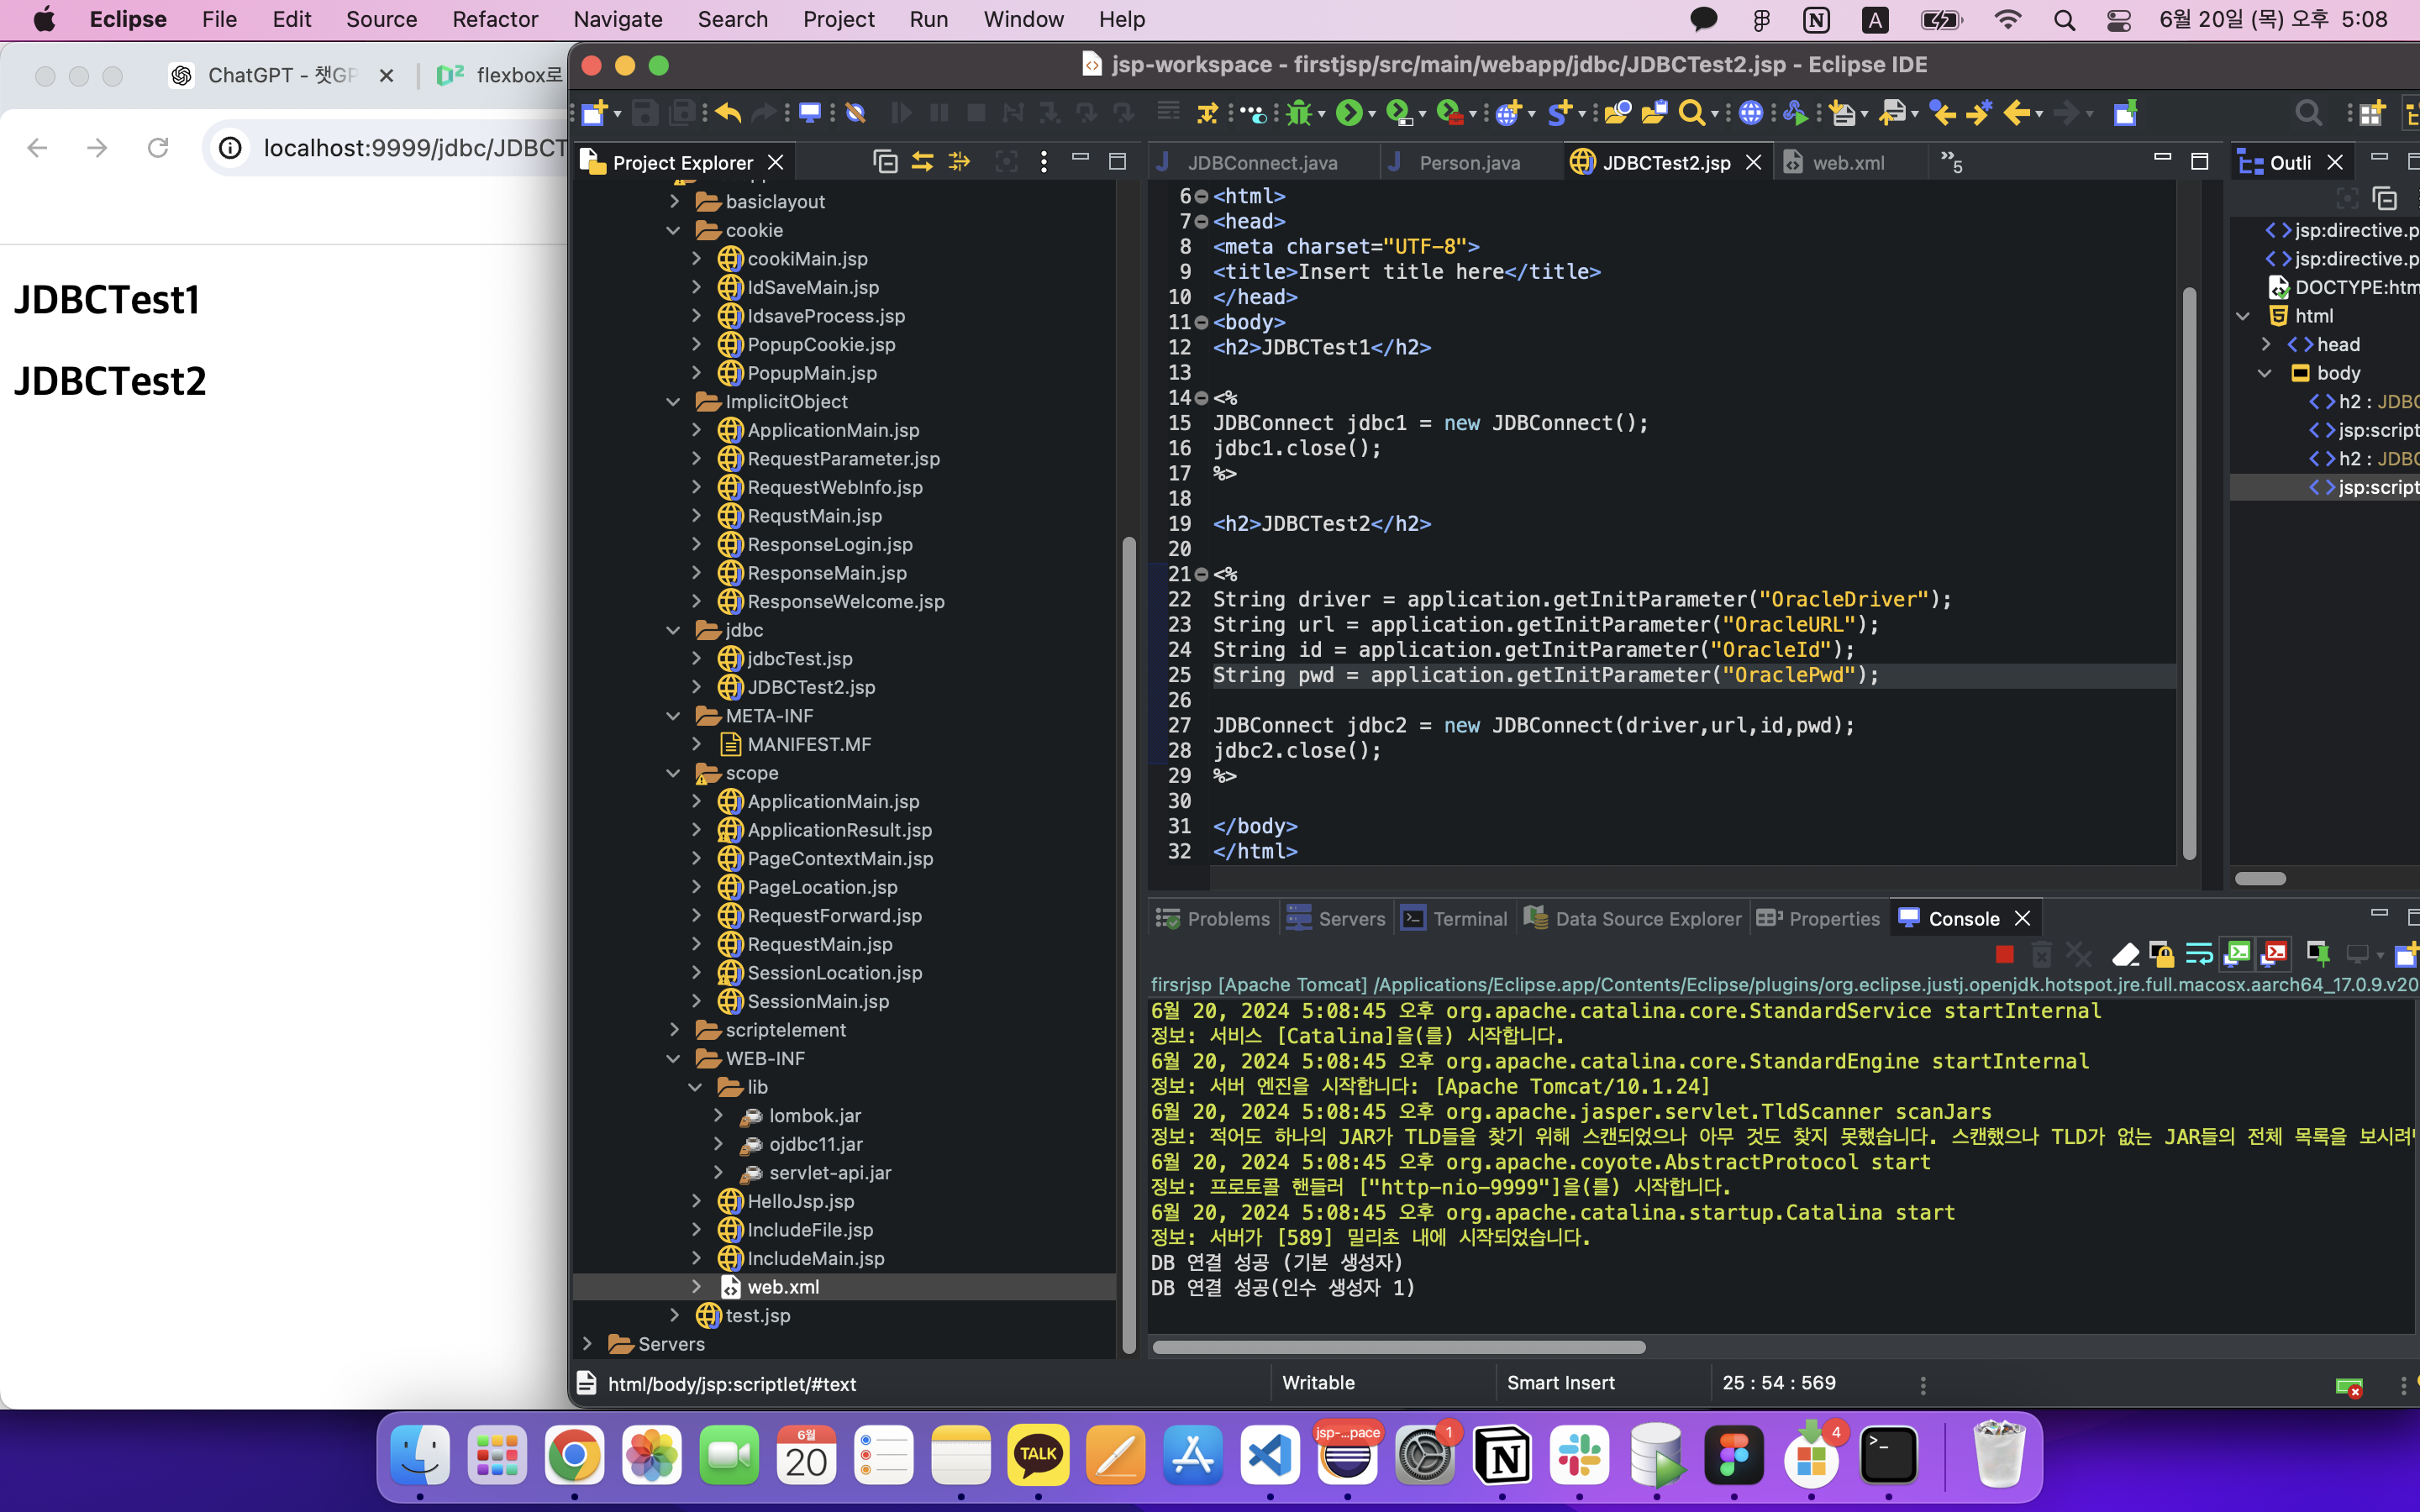Screen dimensions: 2420x1512
Task: Click Skip All Breakpoints icon
Action: point(855,113)
